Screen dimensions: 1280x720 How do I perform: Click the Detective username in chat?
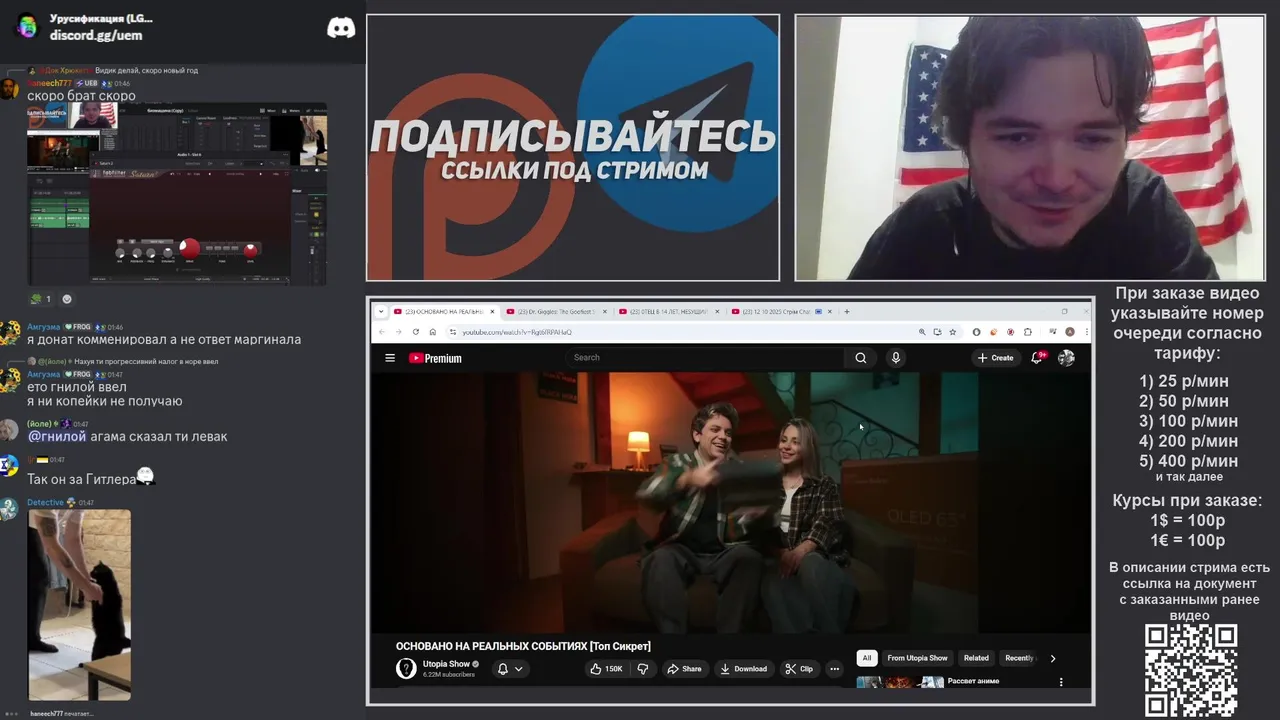click(x=45, y=502)
